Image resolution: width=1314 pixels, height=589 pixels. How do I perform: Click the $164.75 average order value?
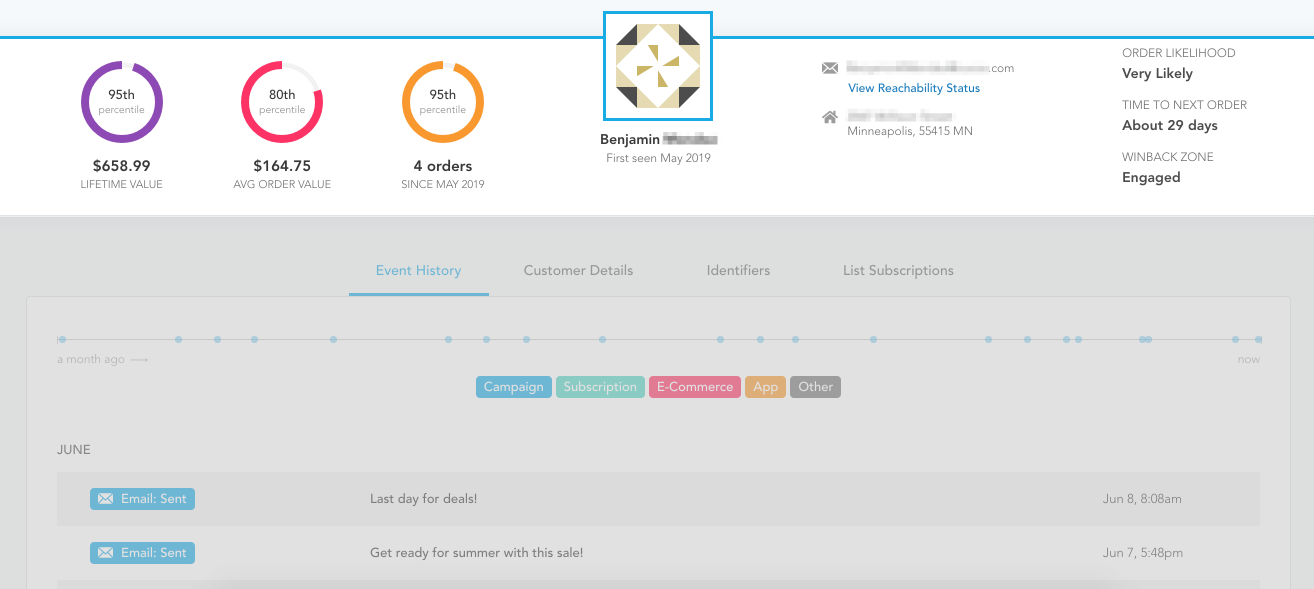(x=282, y=166)
